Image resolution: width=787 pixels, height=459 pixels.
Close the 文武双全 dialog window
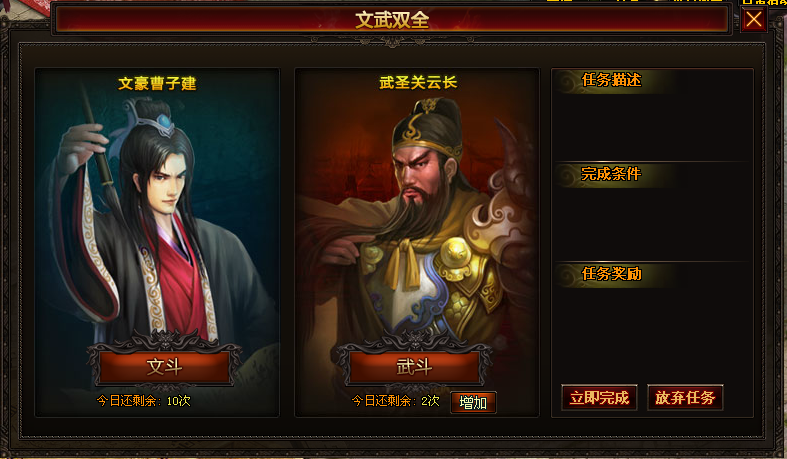tap(753, 20)
